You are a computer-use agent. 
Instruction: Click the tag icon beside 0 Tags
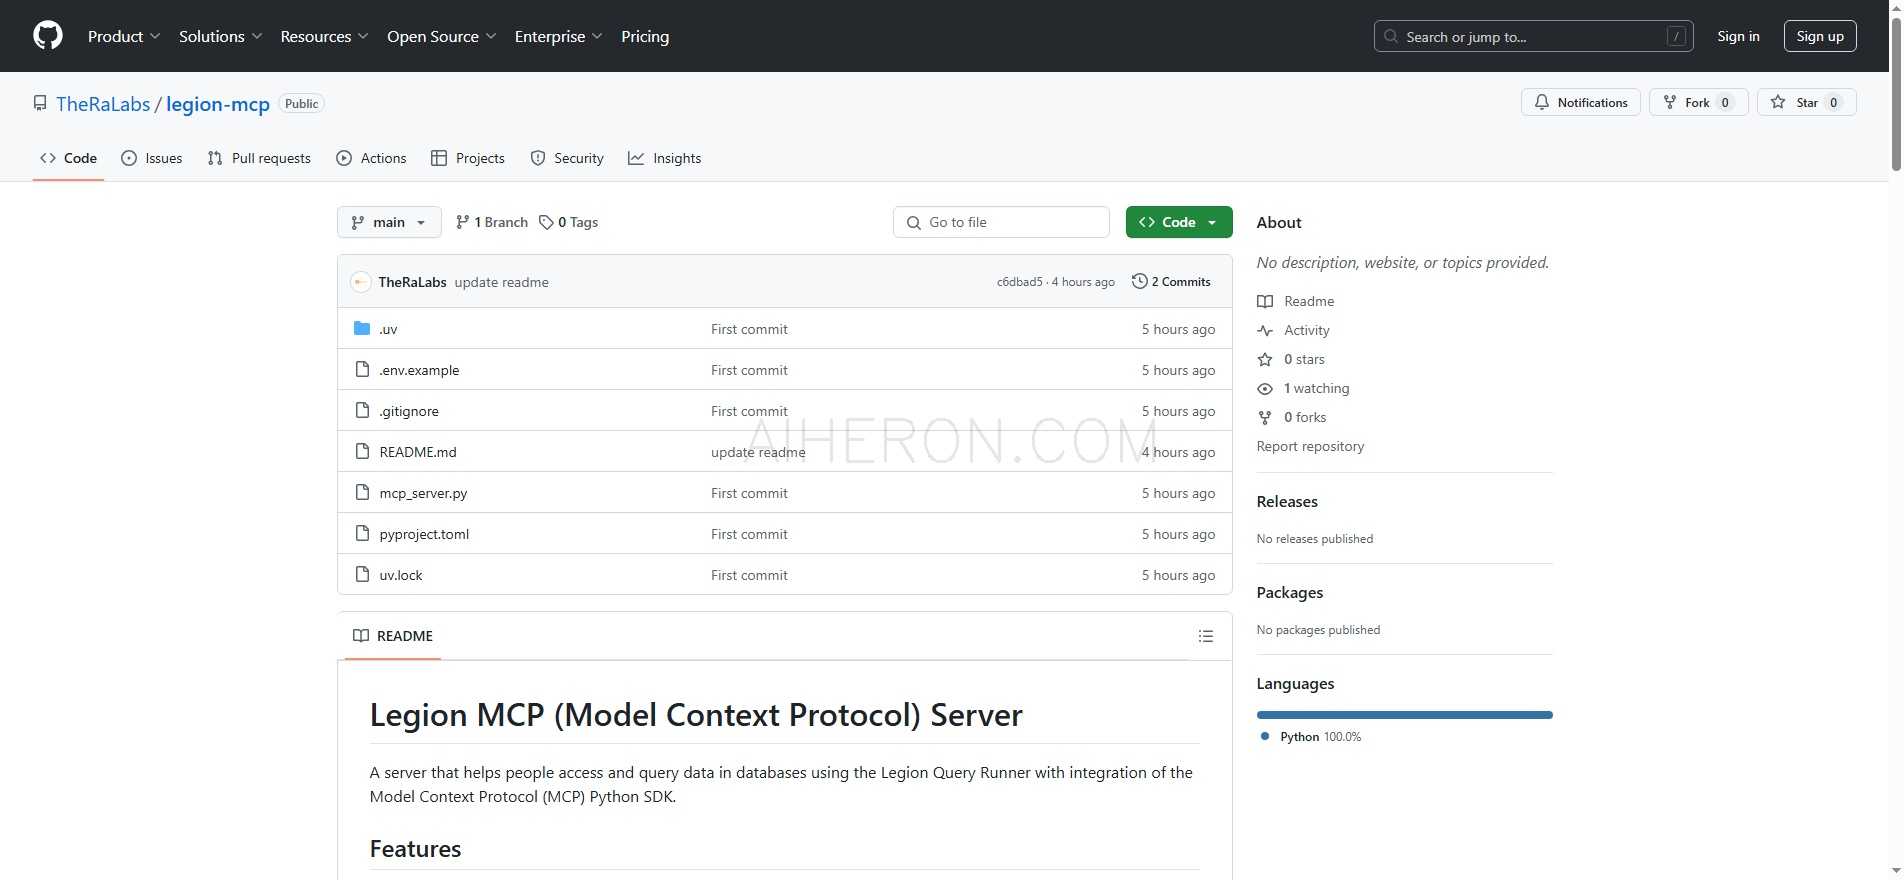tap(546, 222)
